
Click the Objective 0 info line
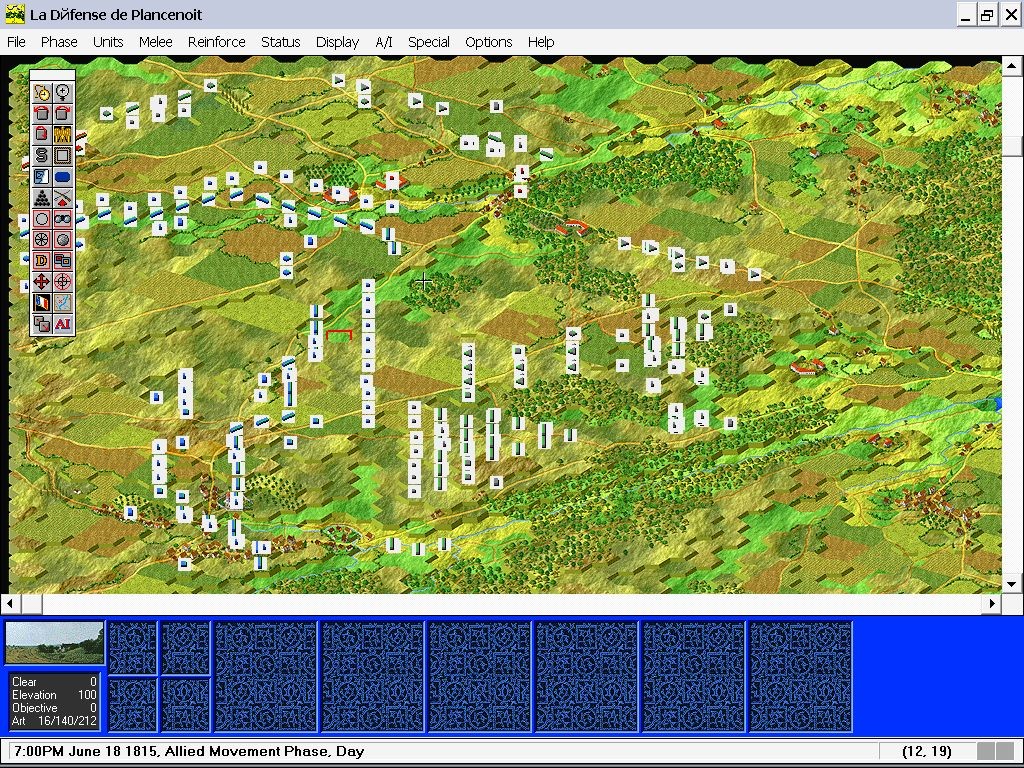pyautogui.click(x=54, y=708)
